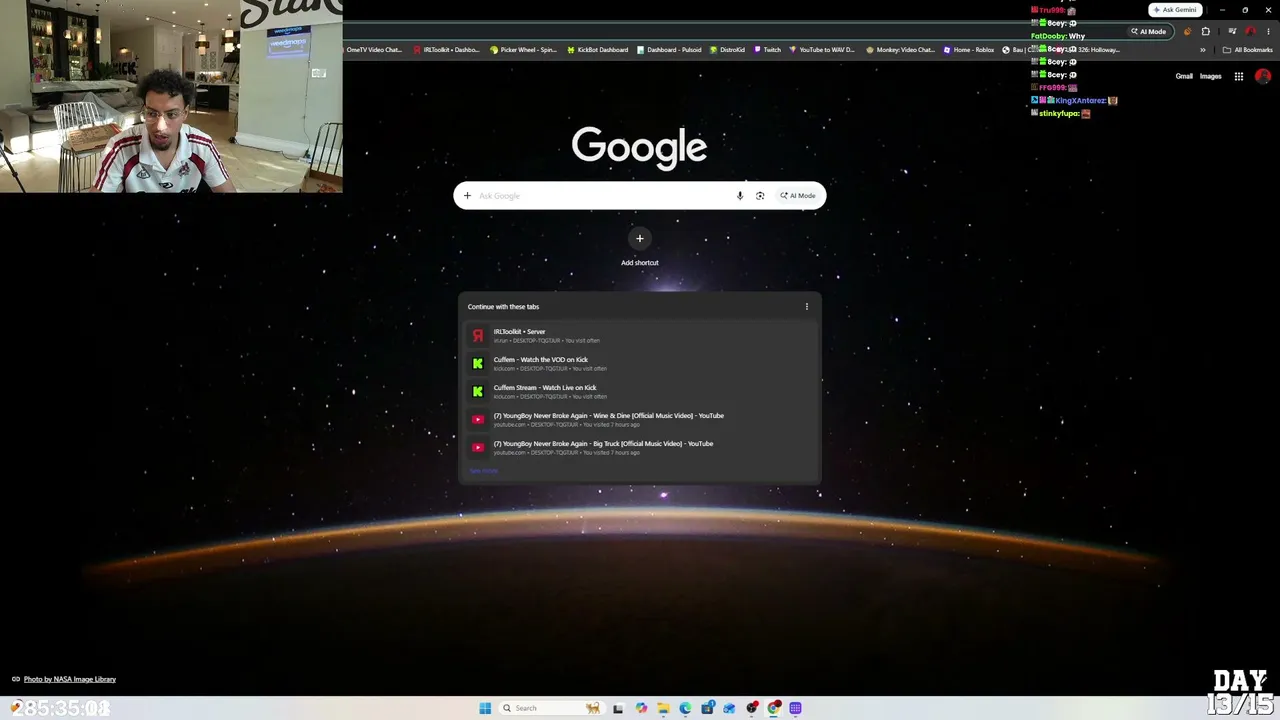The height and width of the screenshot is (720, 1280).
Task: Open the three-dot menu of Continue with these tabs
Action: pyautogui.click(x=807, y=307)
